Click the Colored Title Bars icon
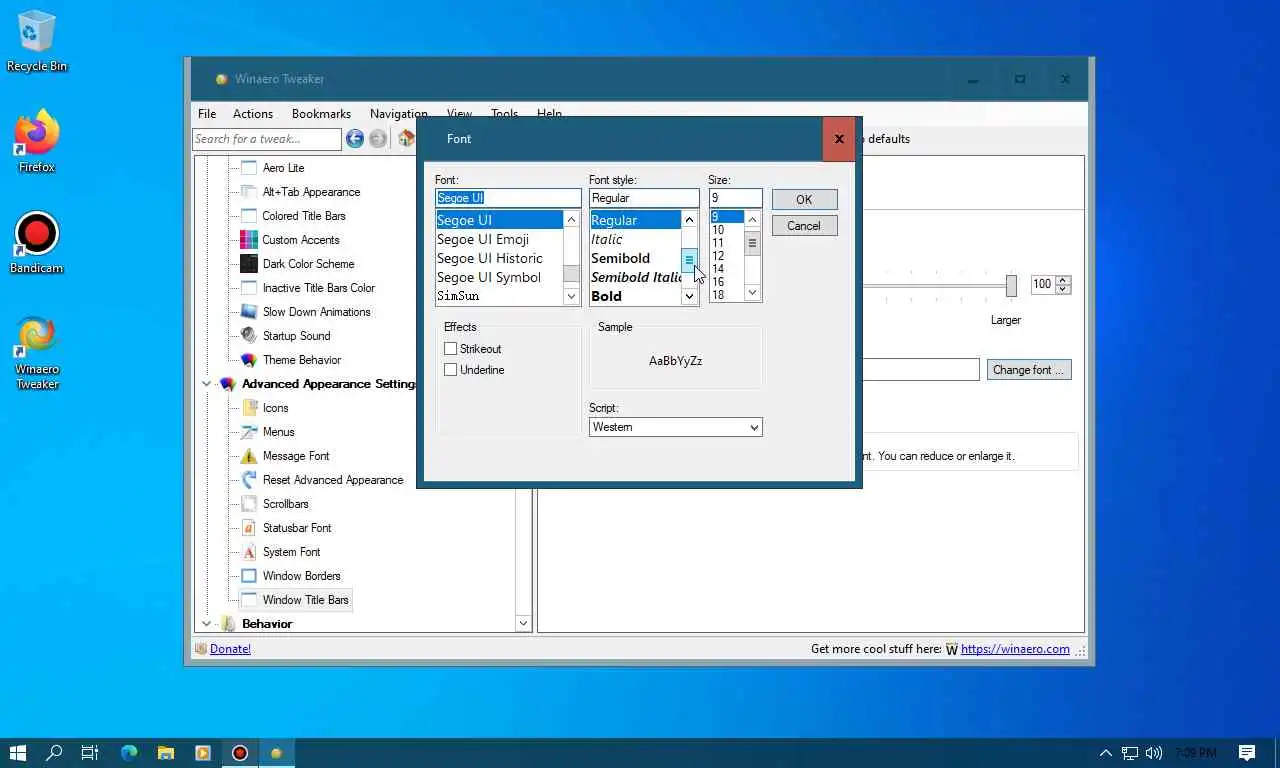Screen dimensions: 1280x768 point(249,216)
